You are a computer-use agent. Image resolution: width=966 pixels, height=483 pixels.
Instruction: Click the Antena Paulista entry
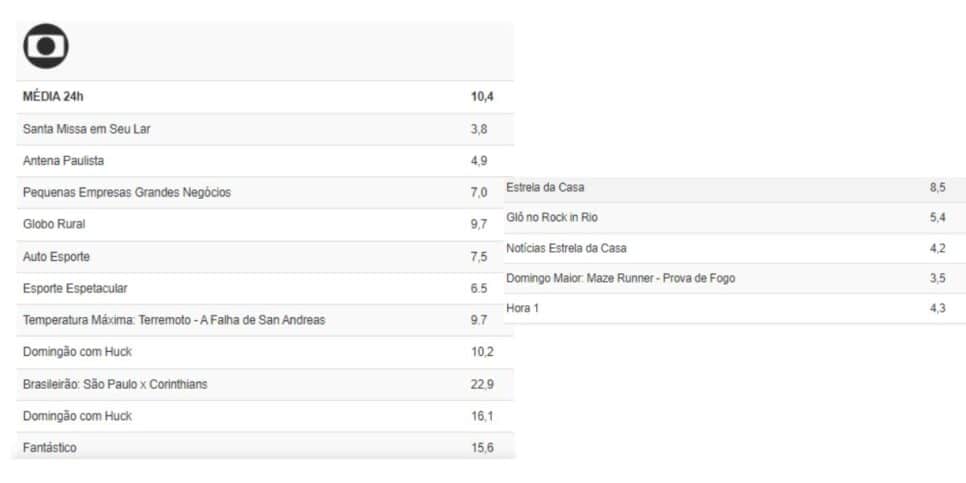(x=265, y=161)
